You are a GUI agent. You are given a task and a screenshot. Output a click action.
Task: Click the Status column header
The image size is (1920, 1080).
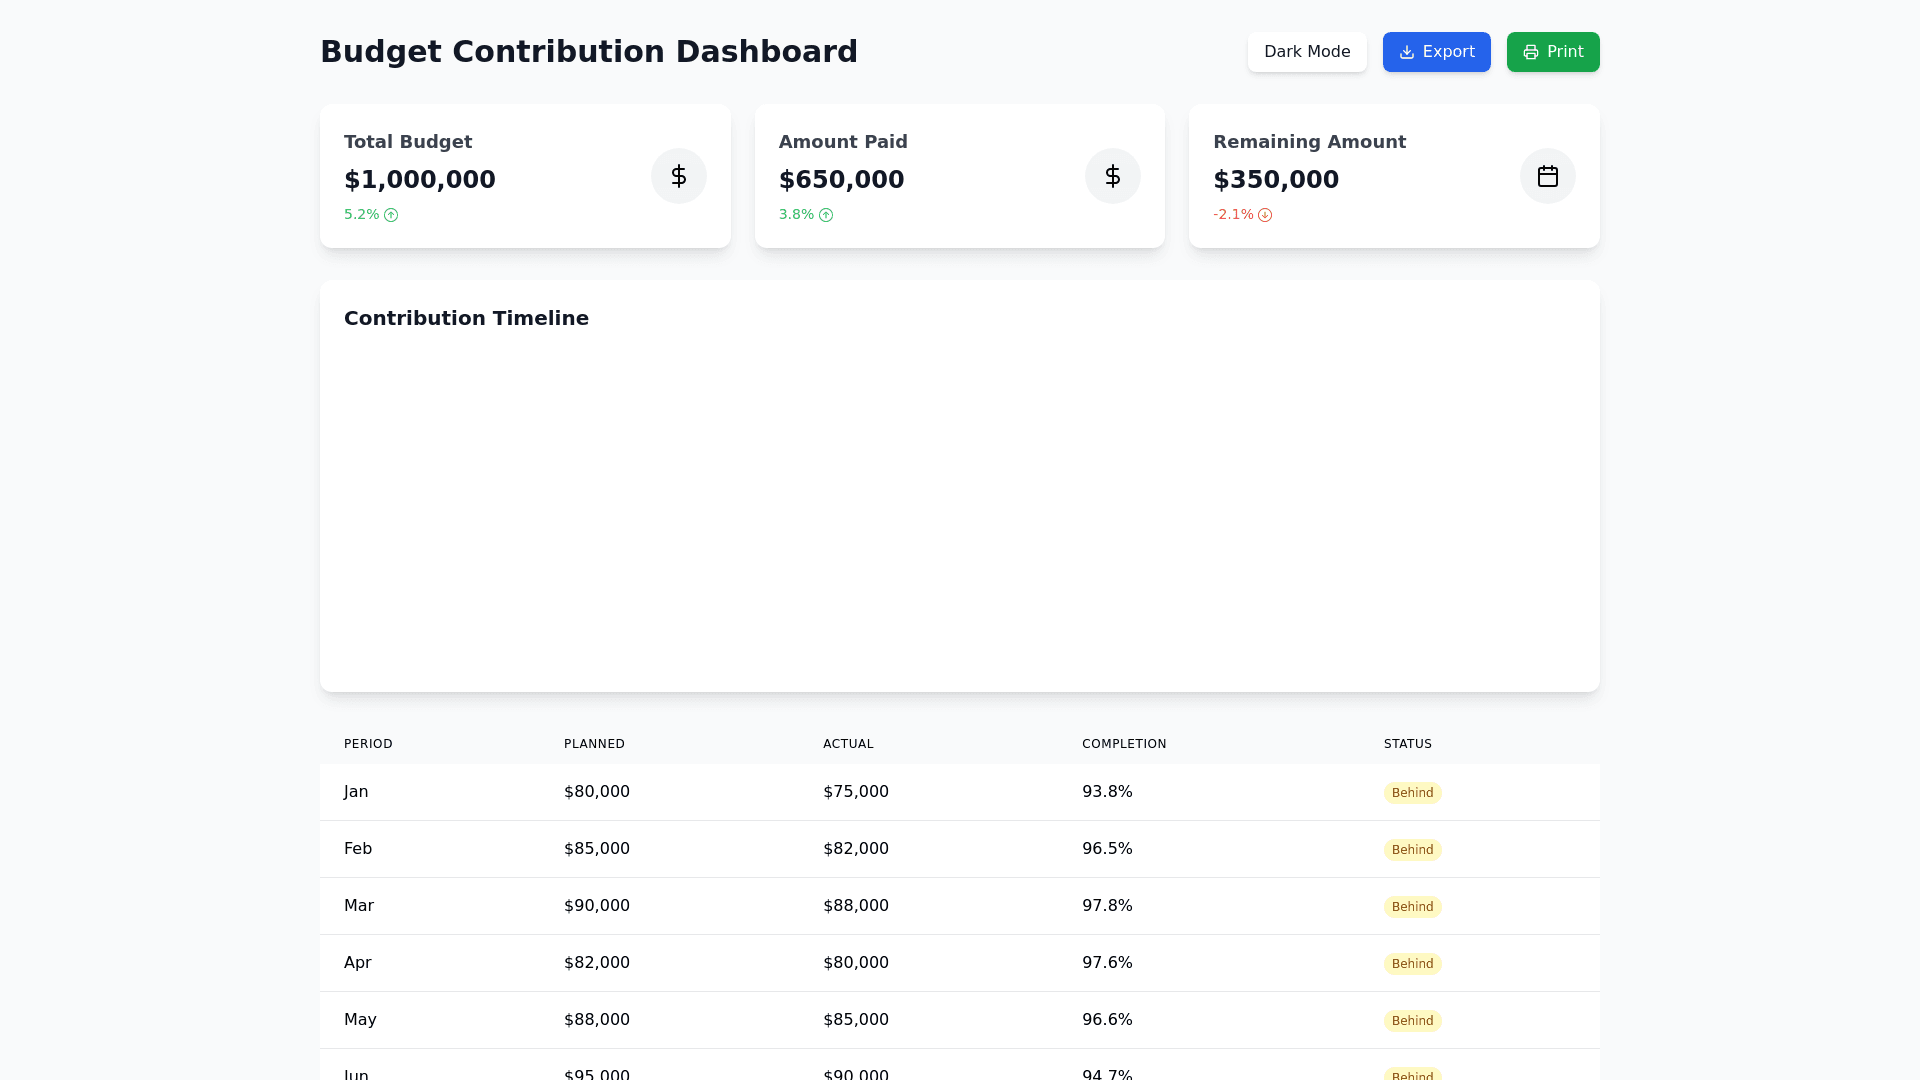(x=1407, y=744)
